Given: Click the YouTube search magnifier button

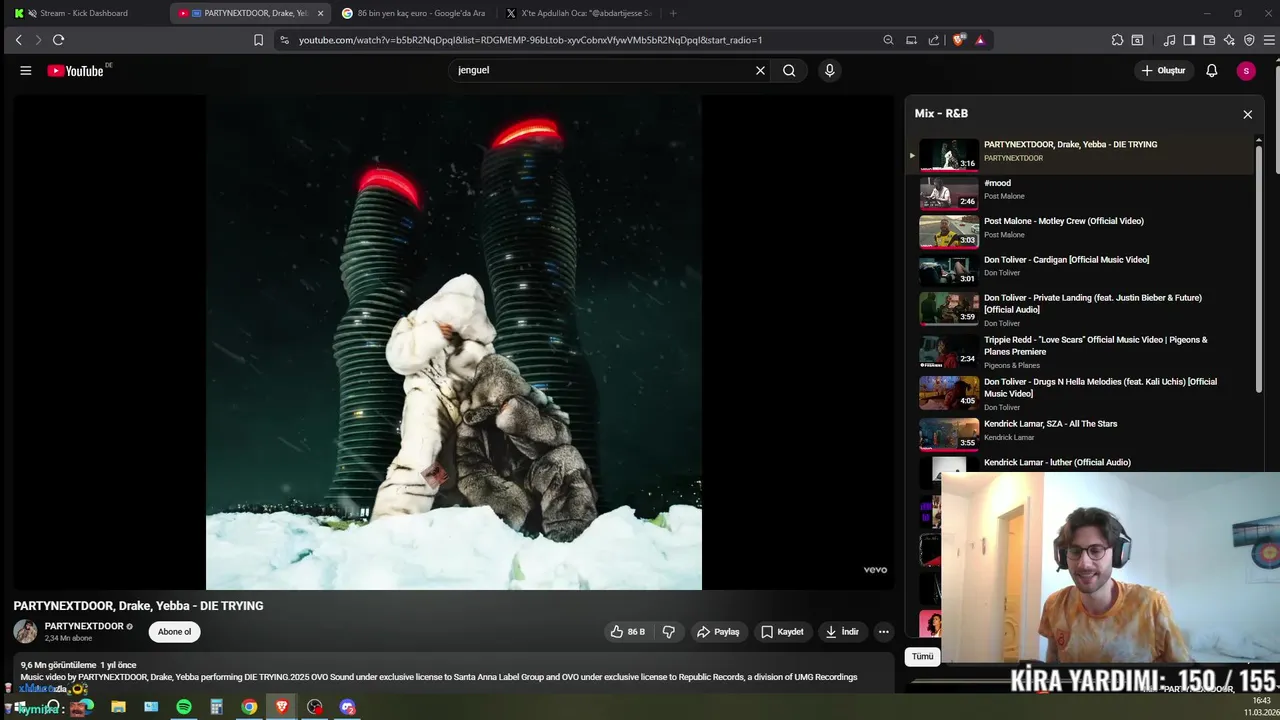Looking at the screenshot, I should coord(789,71).
